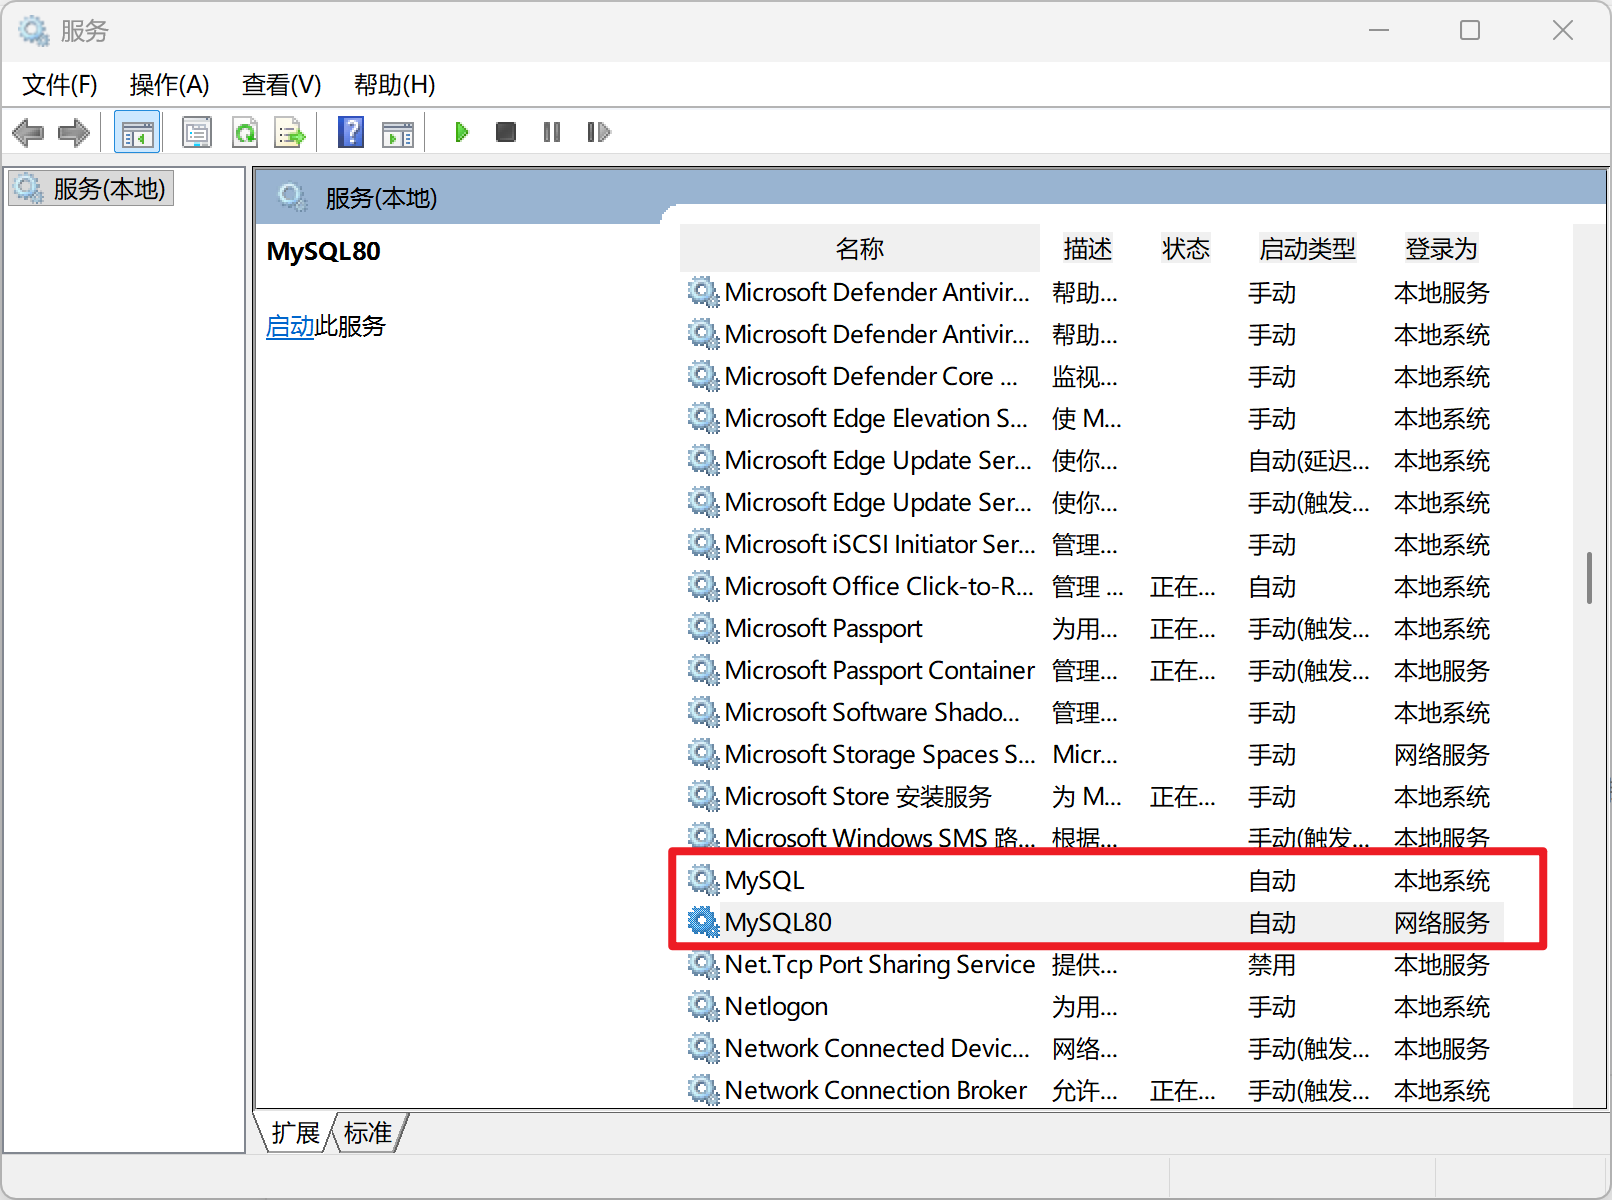1612x1200 pixels.
Task: Click 正在... status of Microsoft Passport row
Action: coord(1183,628)
